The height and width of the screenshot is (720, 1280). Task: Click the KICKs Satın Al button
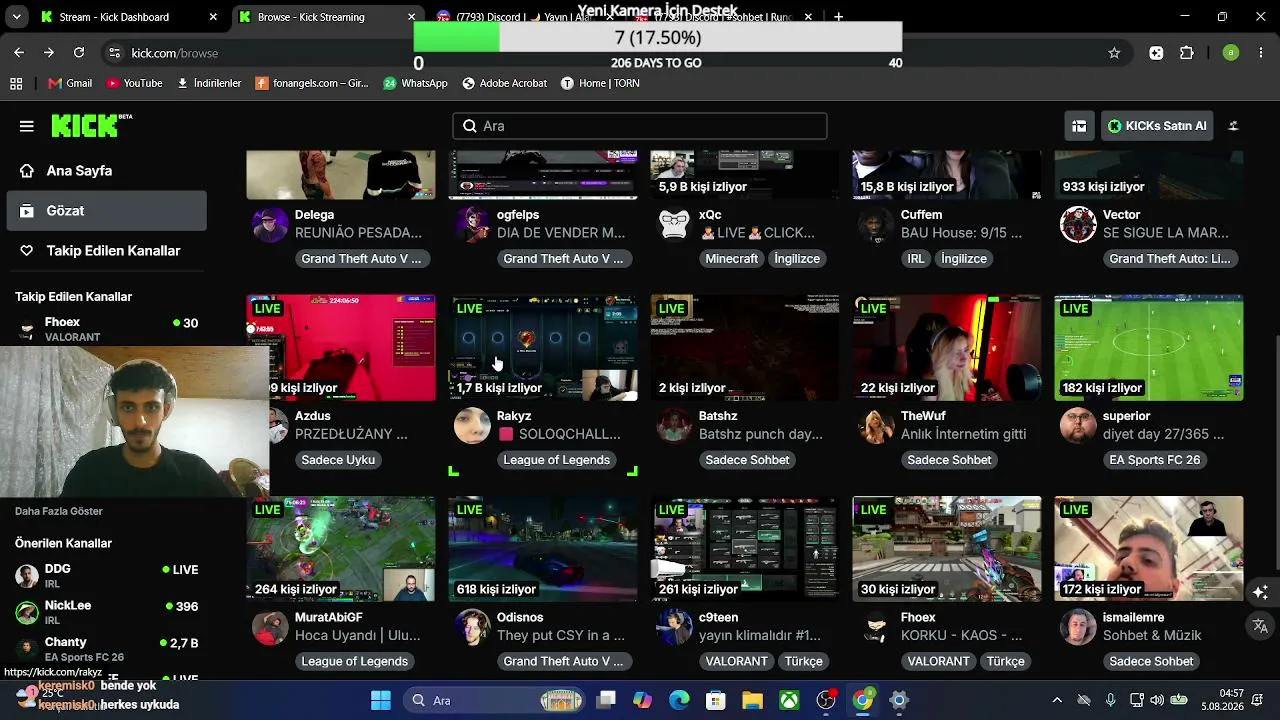(1156, 126)
